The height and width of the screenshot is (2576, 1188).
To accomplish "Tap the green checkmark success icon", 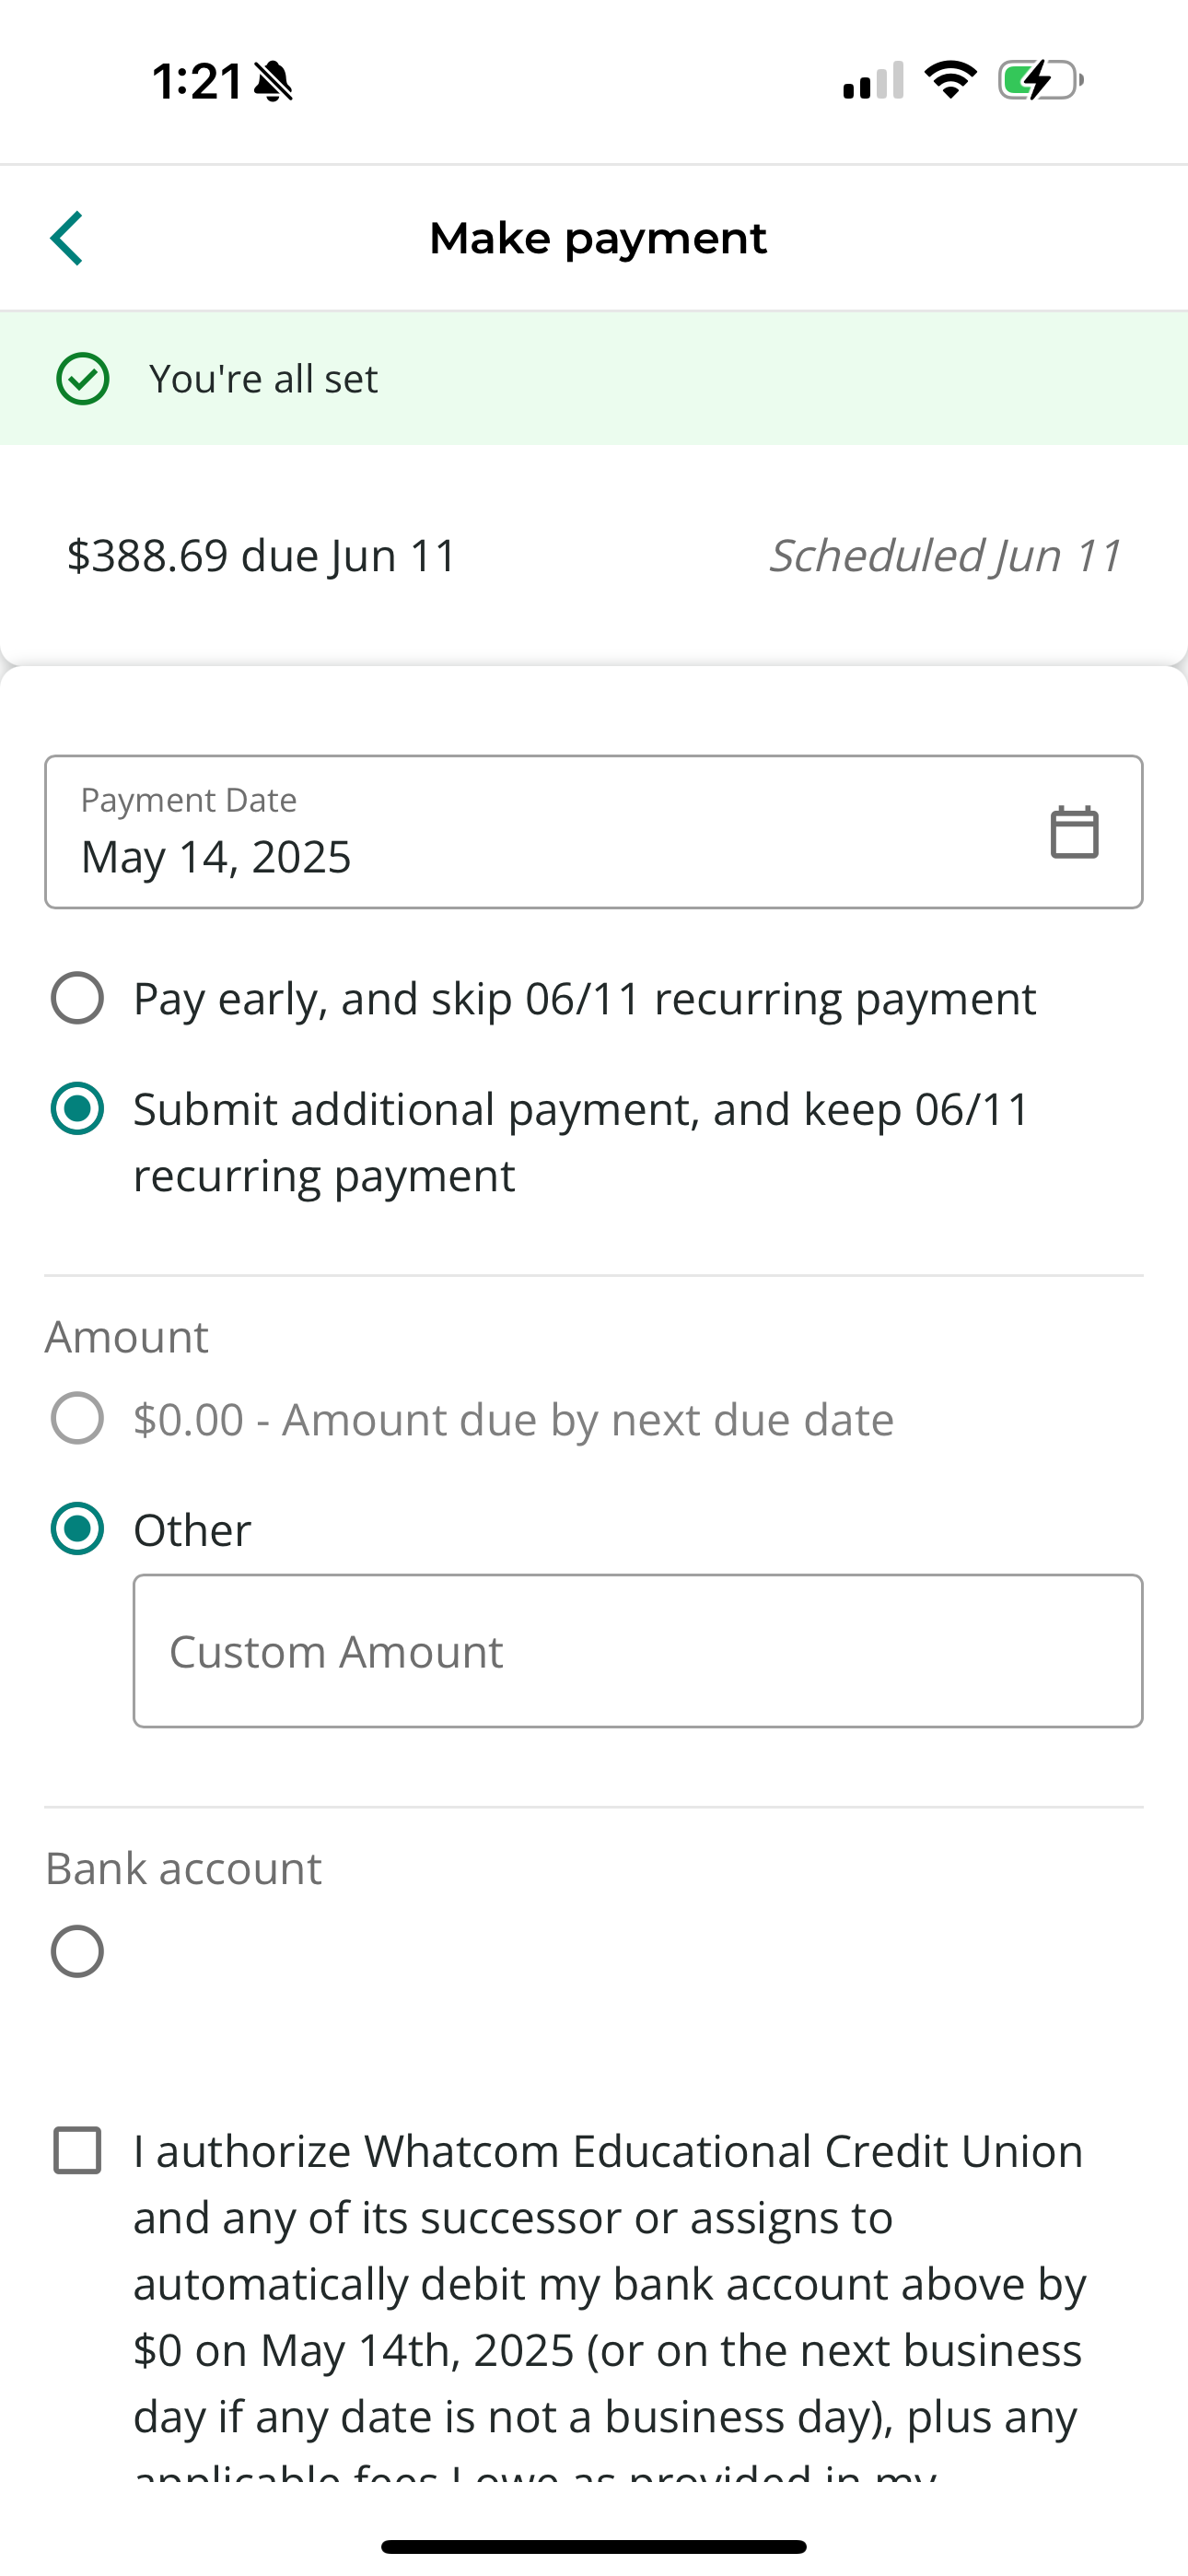I will pyautogui.click(x=82, y=379).
